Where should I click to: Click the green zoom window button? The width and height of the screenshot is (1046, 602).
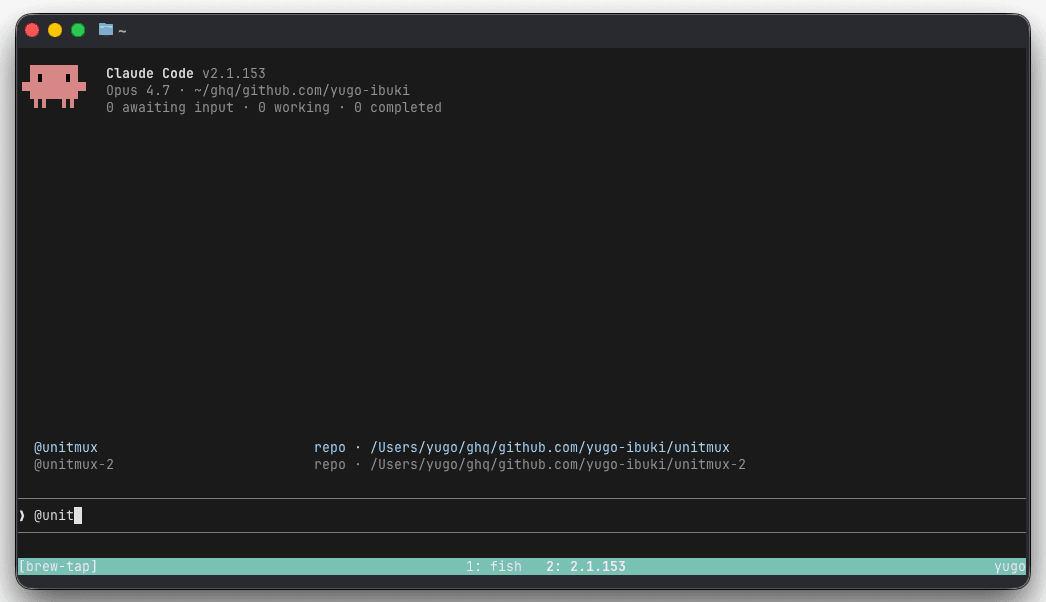78,30
